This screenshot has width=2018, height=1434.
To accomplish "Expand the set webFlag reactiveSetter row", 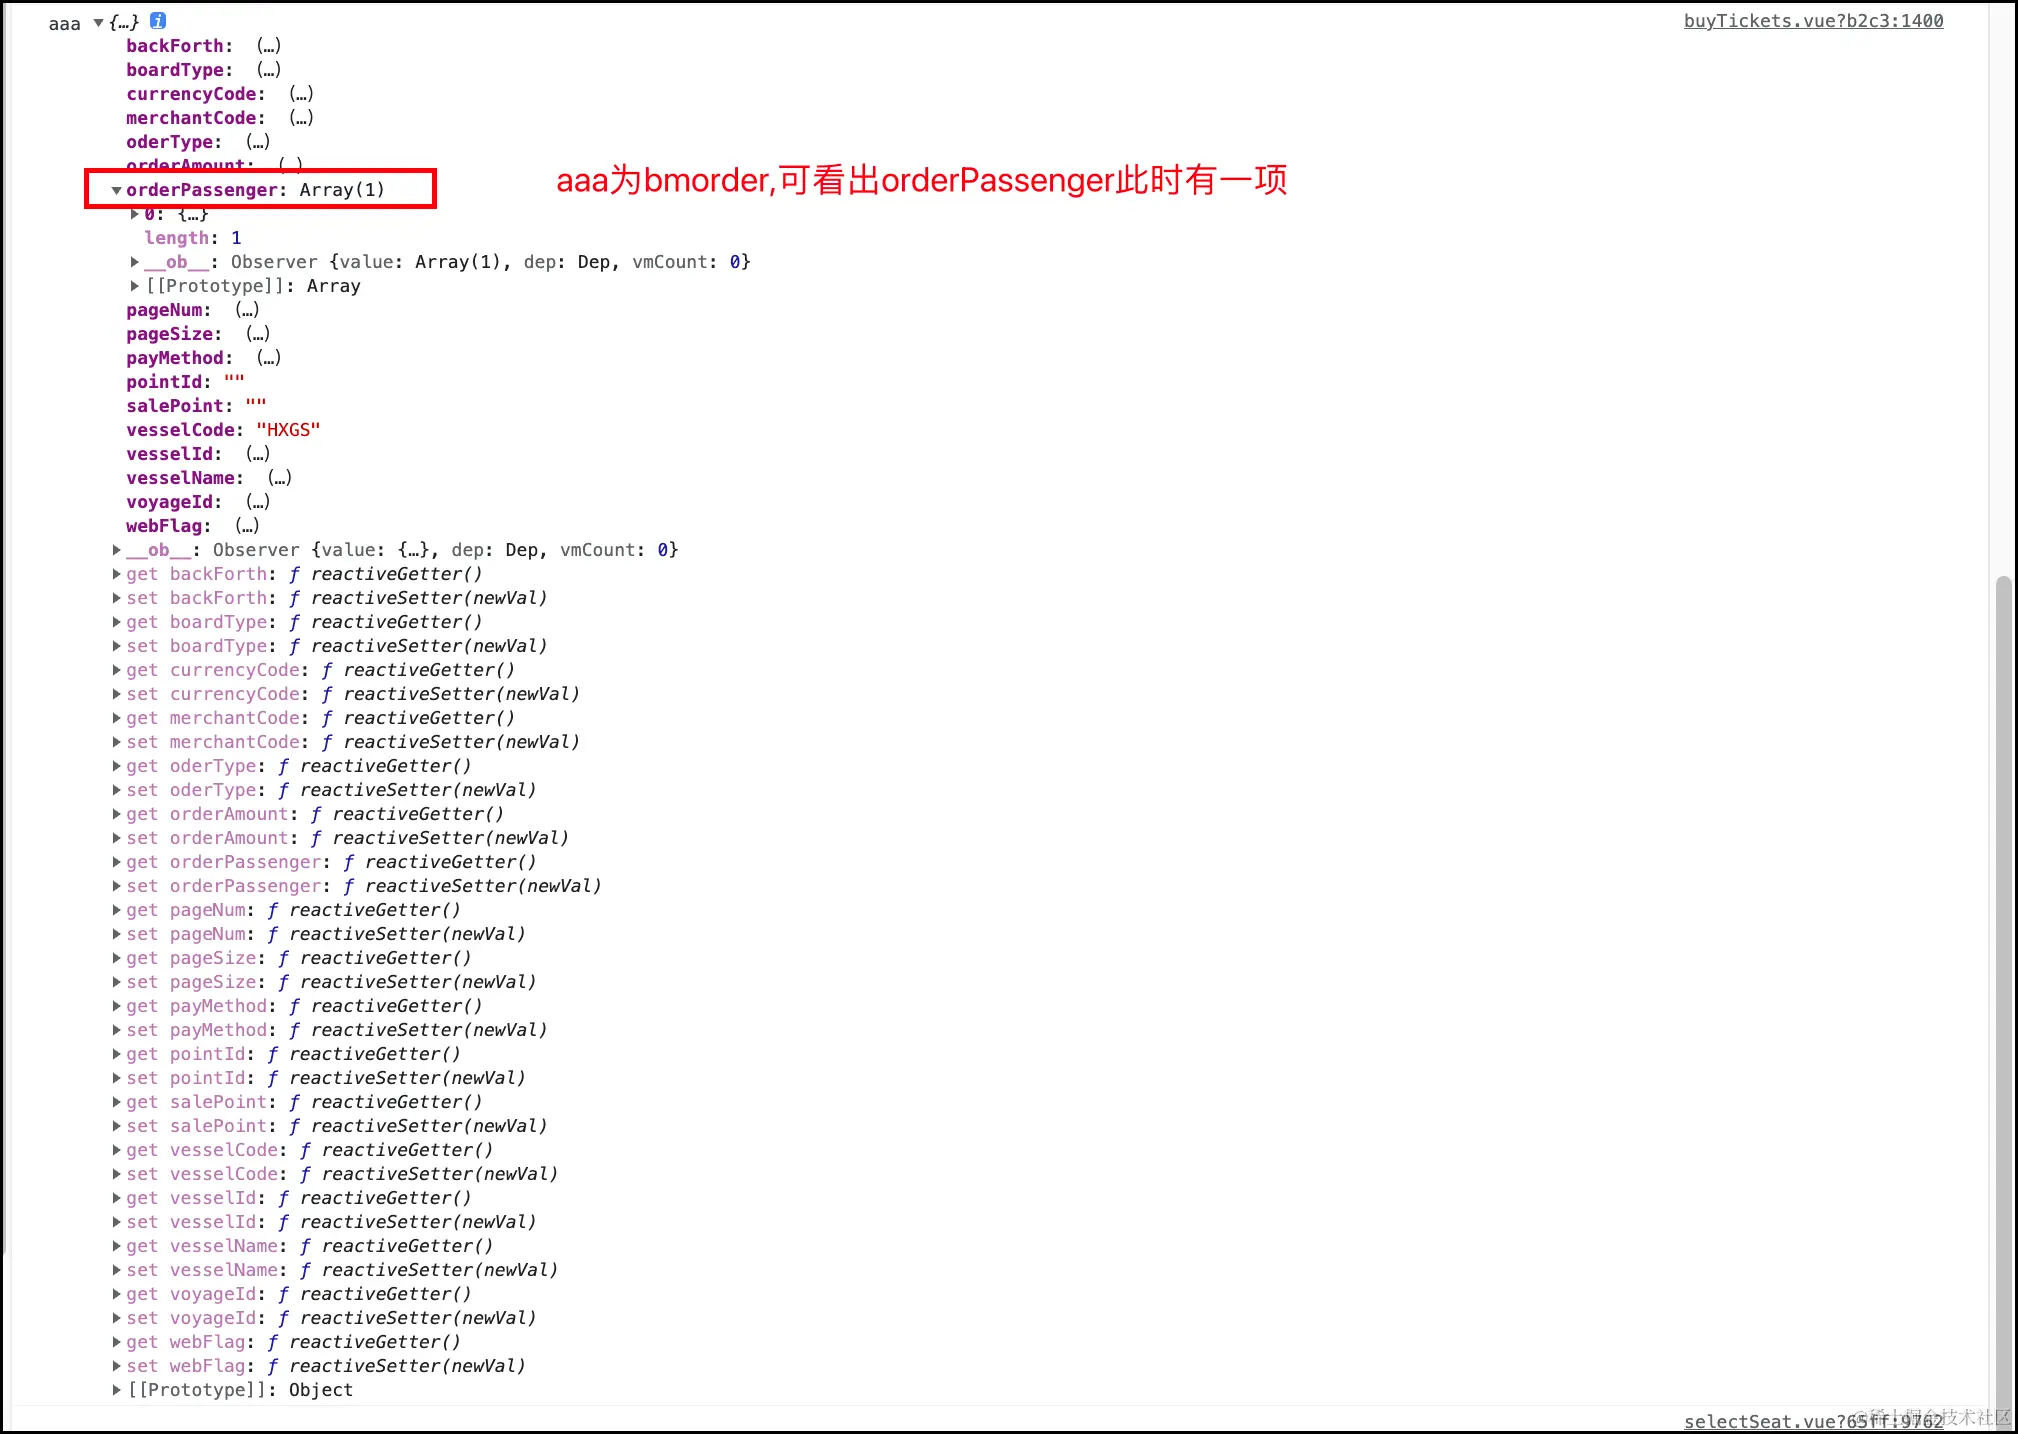I will 117,1366.
